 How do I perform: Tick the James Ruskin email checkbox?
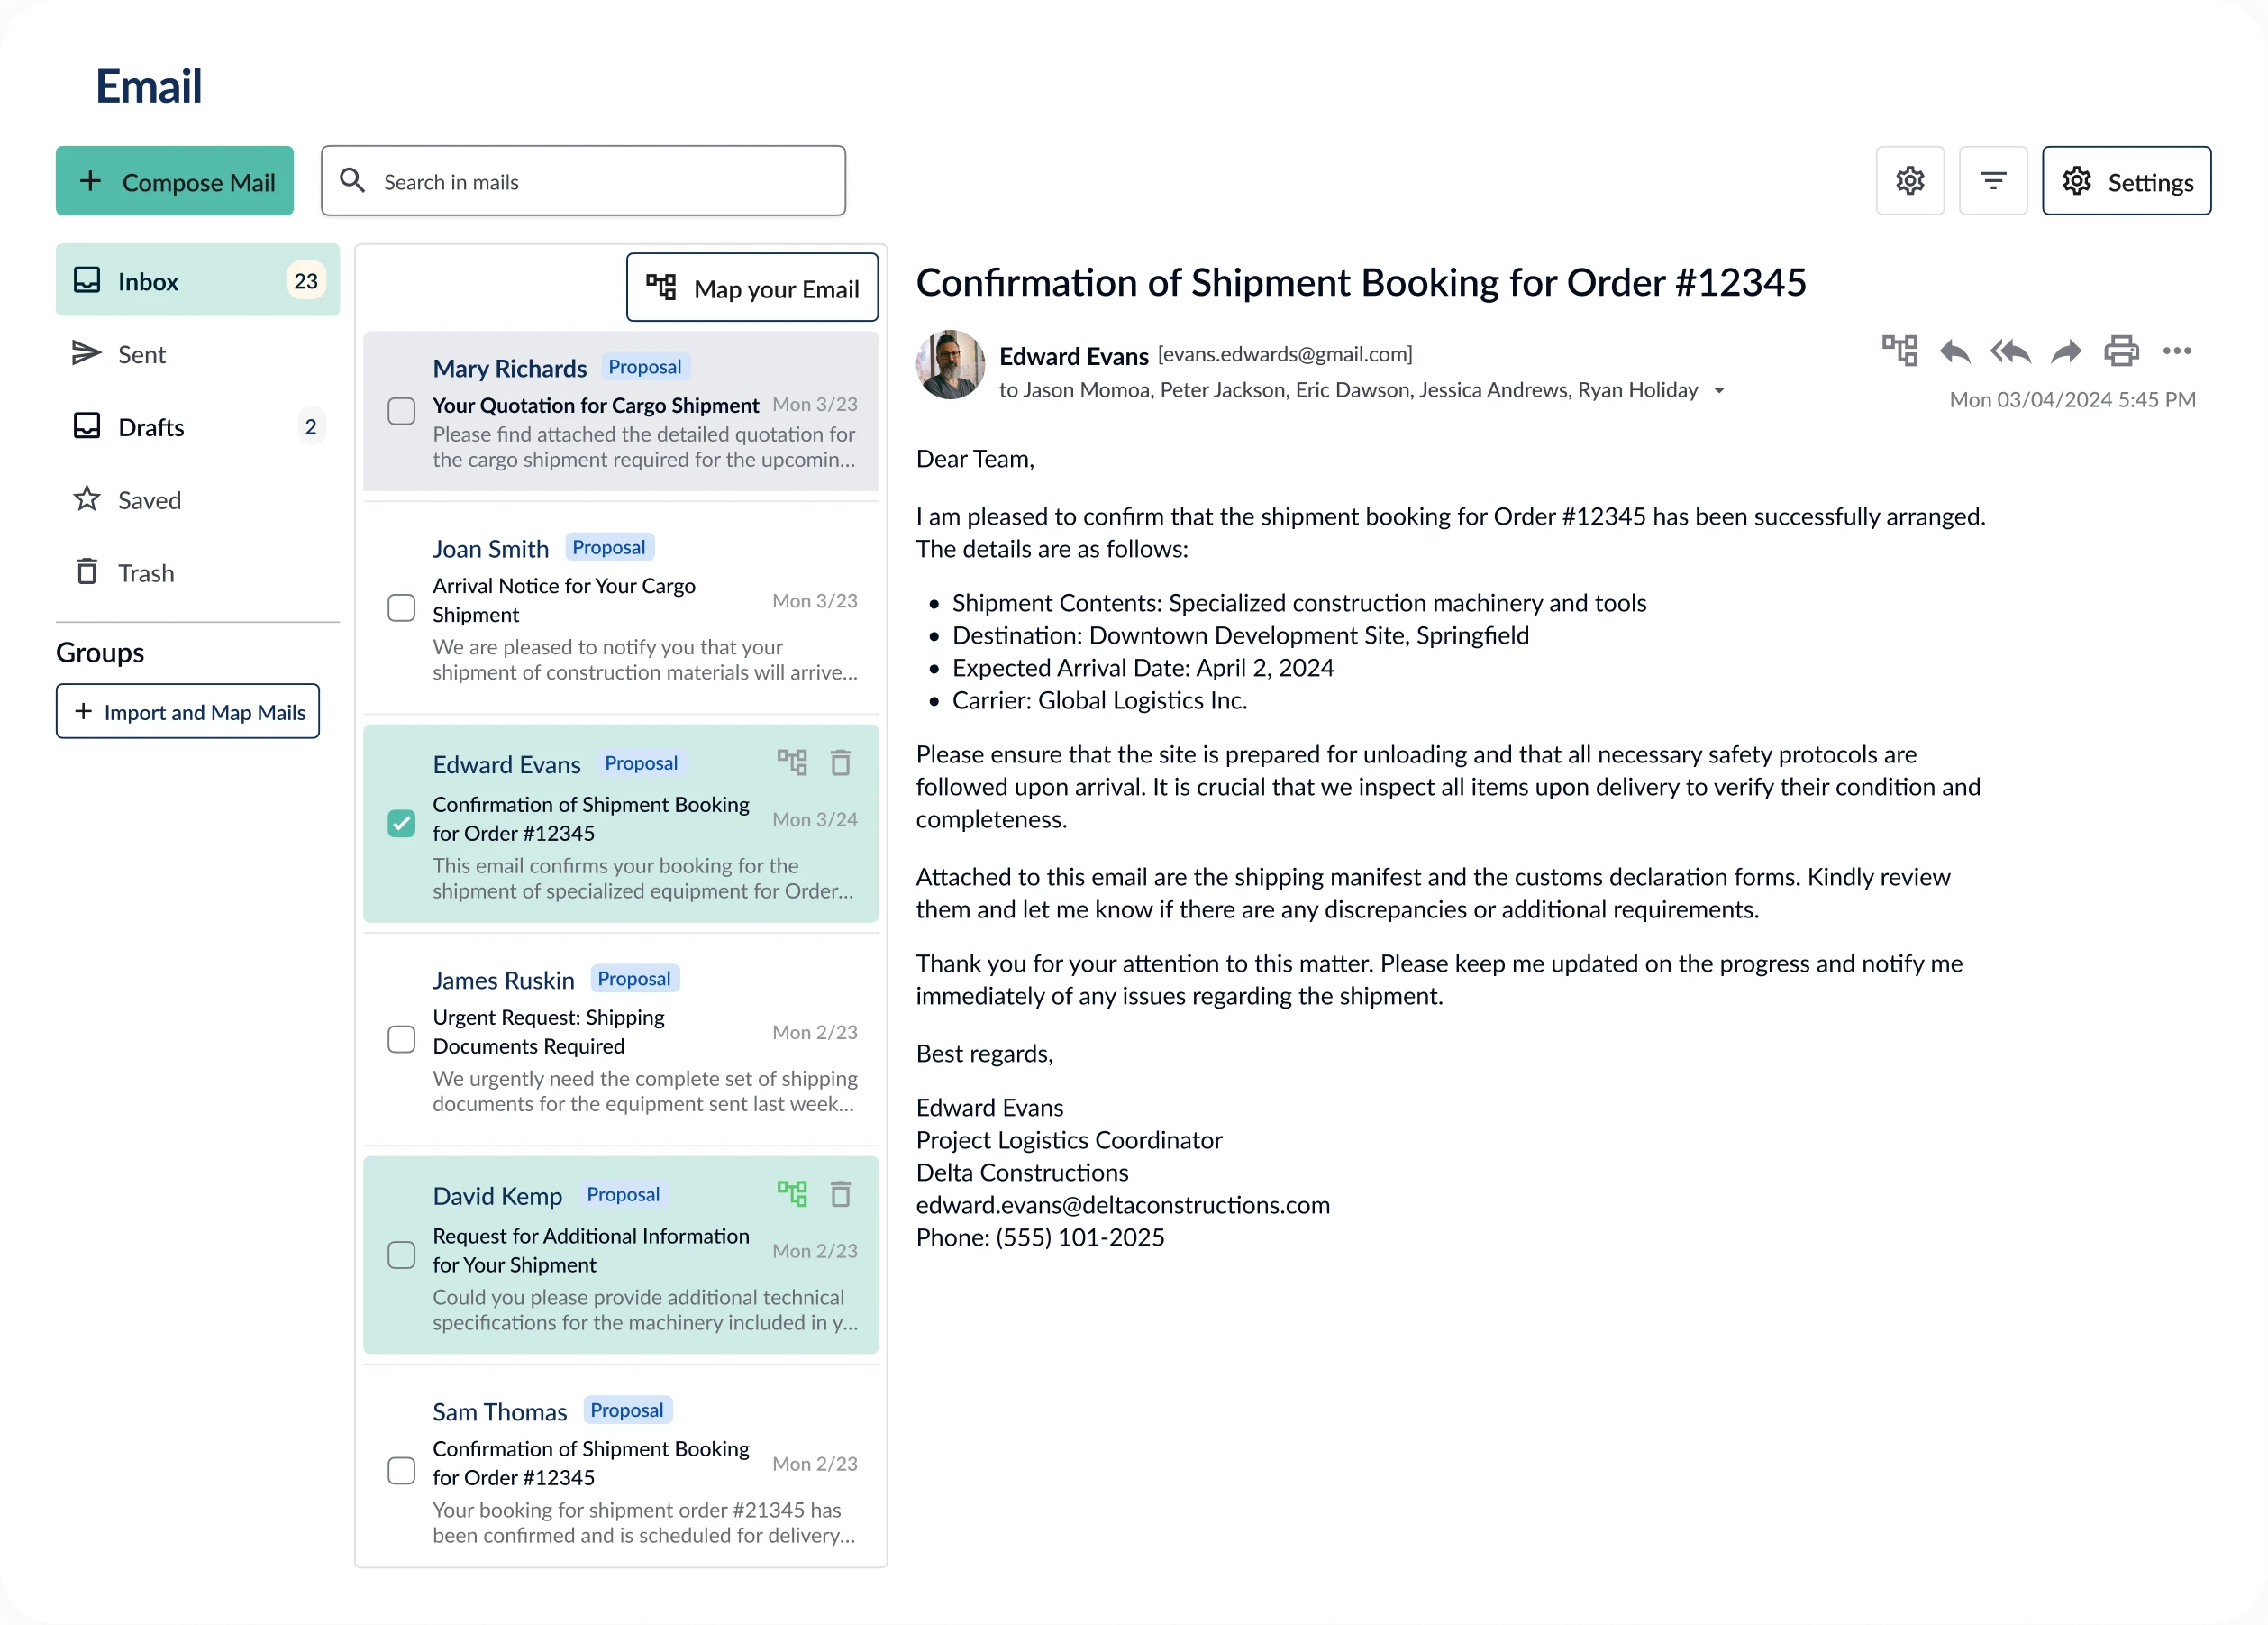(x=401, y=1039)
